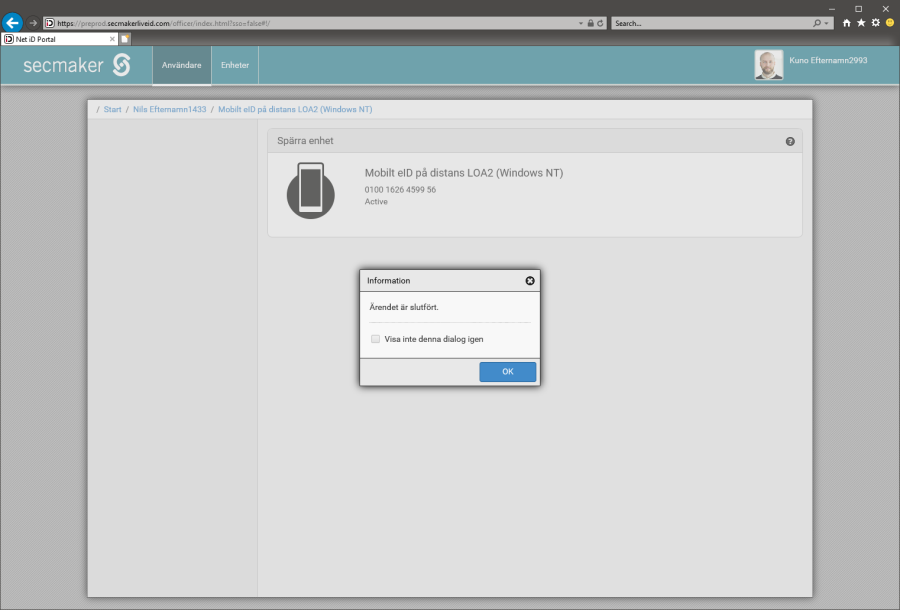Screen dimensions: 900x610
Task: Open browser Favorites star icon
Action: (861, 22)
